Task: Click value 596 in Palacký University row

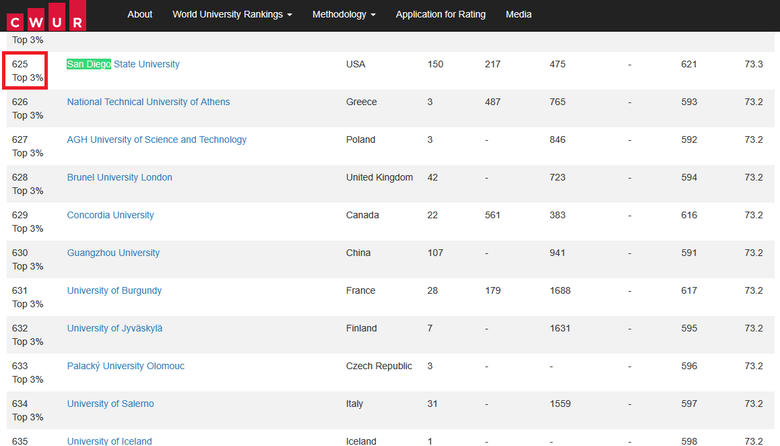Action: pyautogui.click(x=689, y=366)
